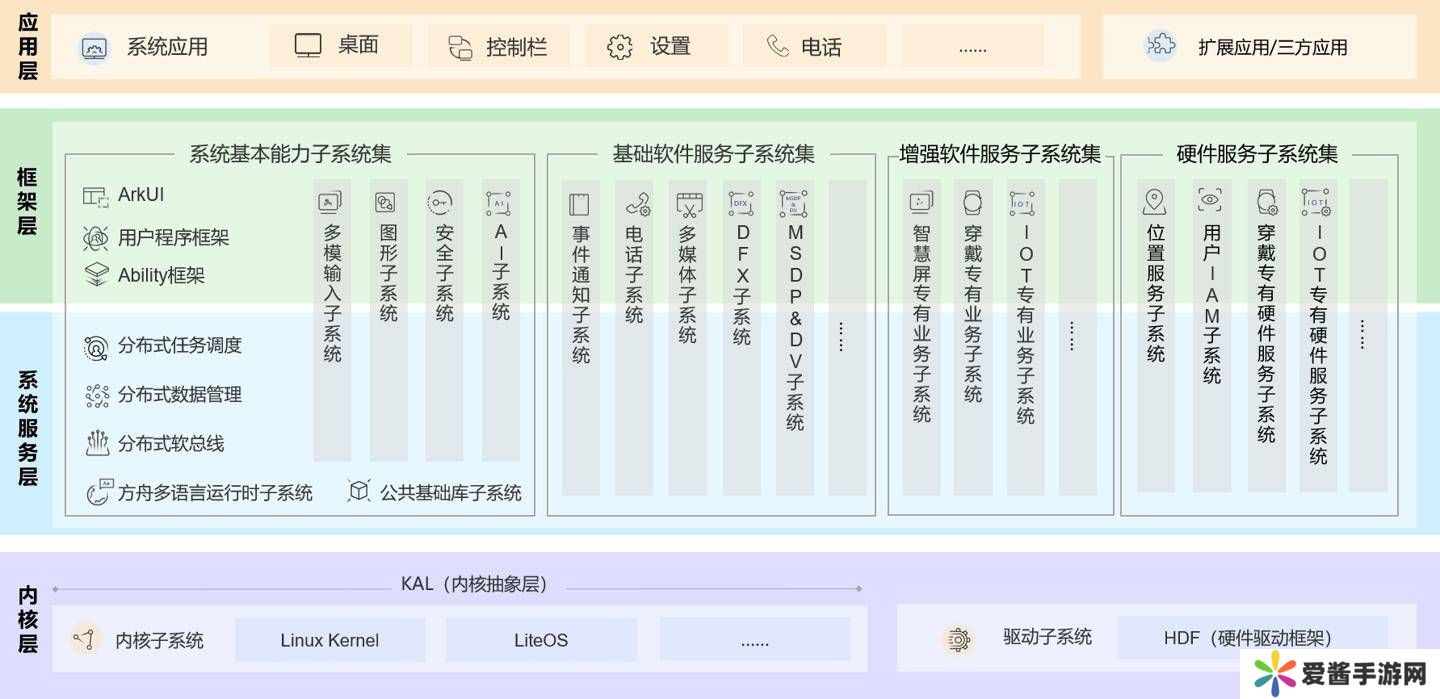Open the 桌面 application box
Image resolution: width=1440 pixels, height=699 pixels.
340,46
